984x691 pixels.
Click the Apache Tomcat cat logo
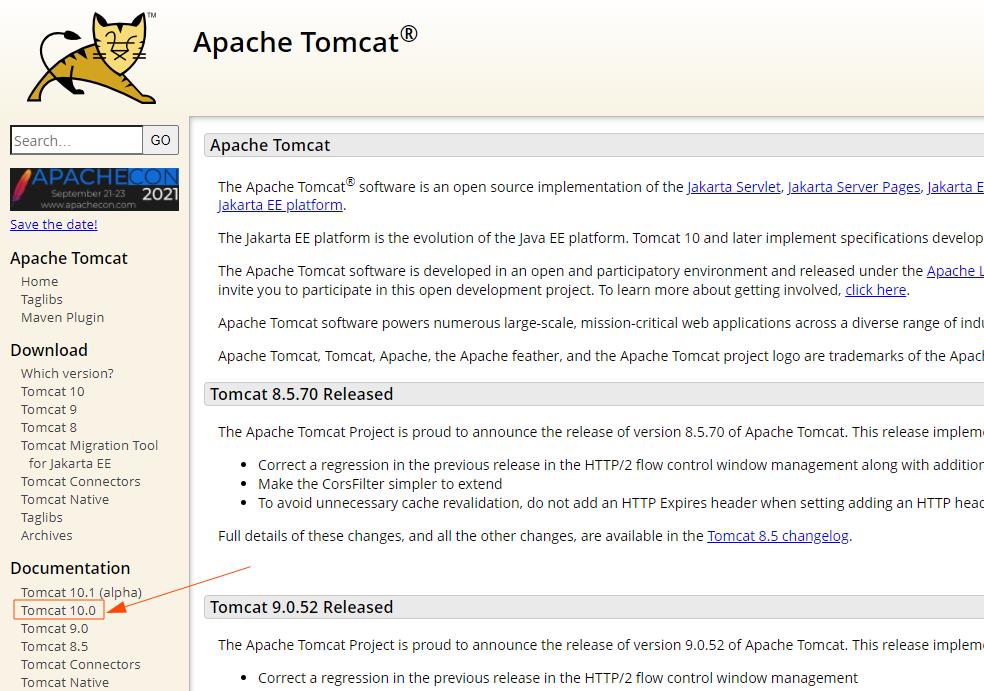point(91,58)
